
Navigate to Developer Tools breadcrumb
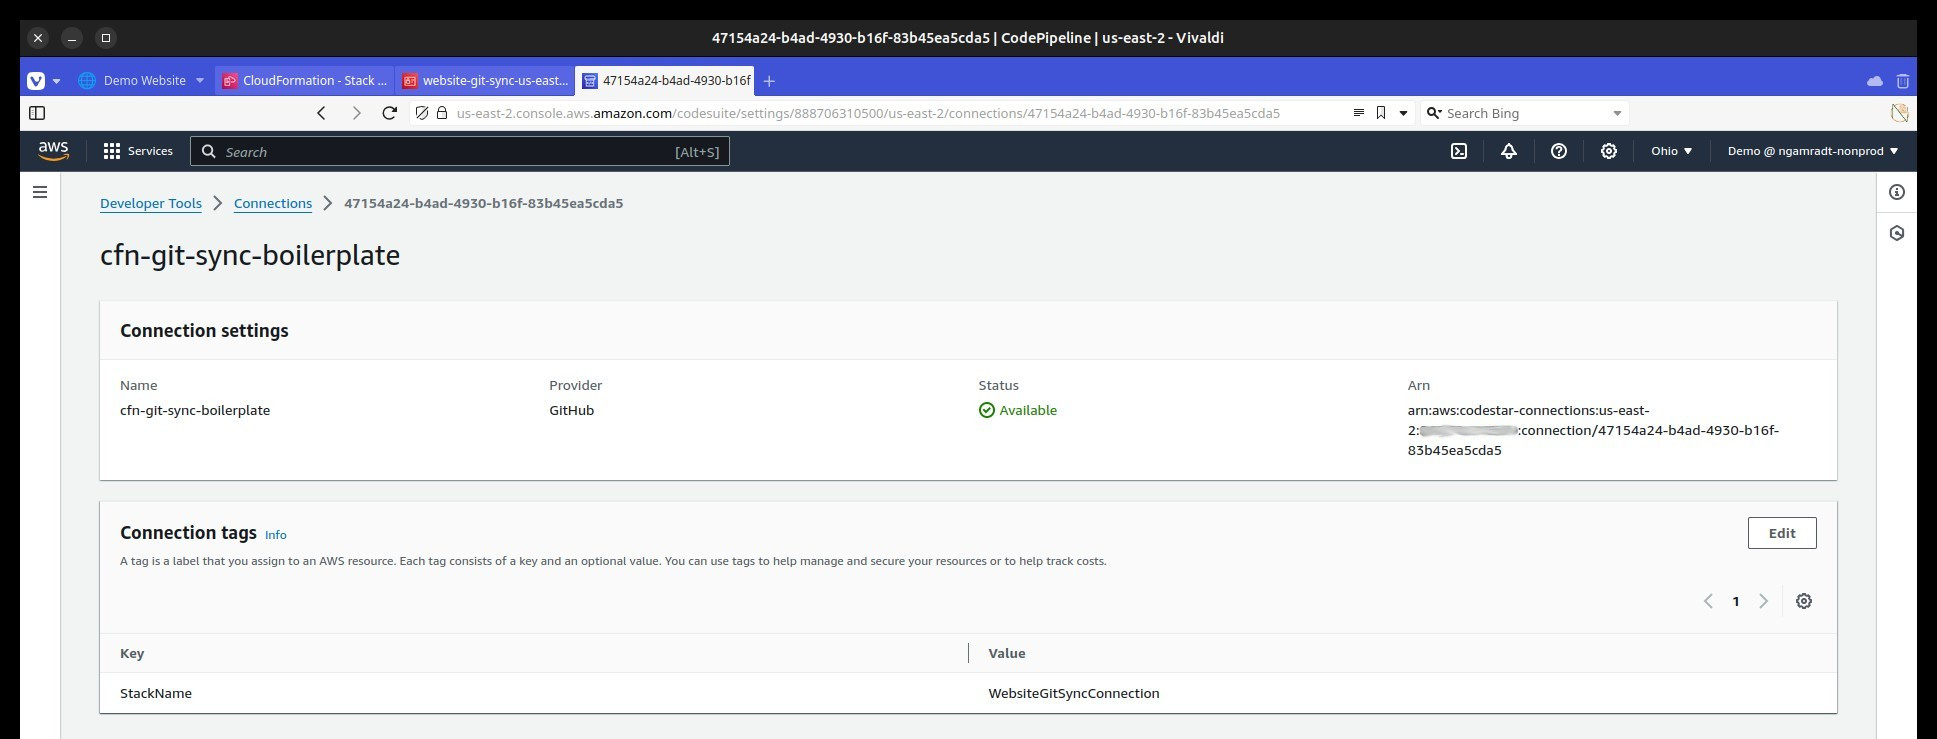pos(151,203)
